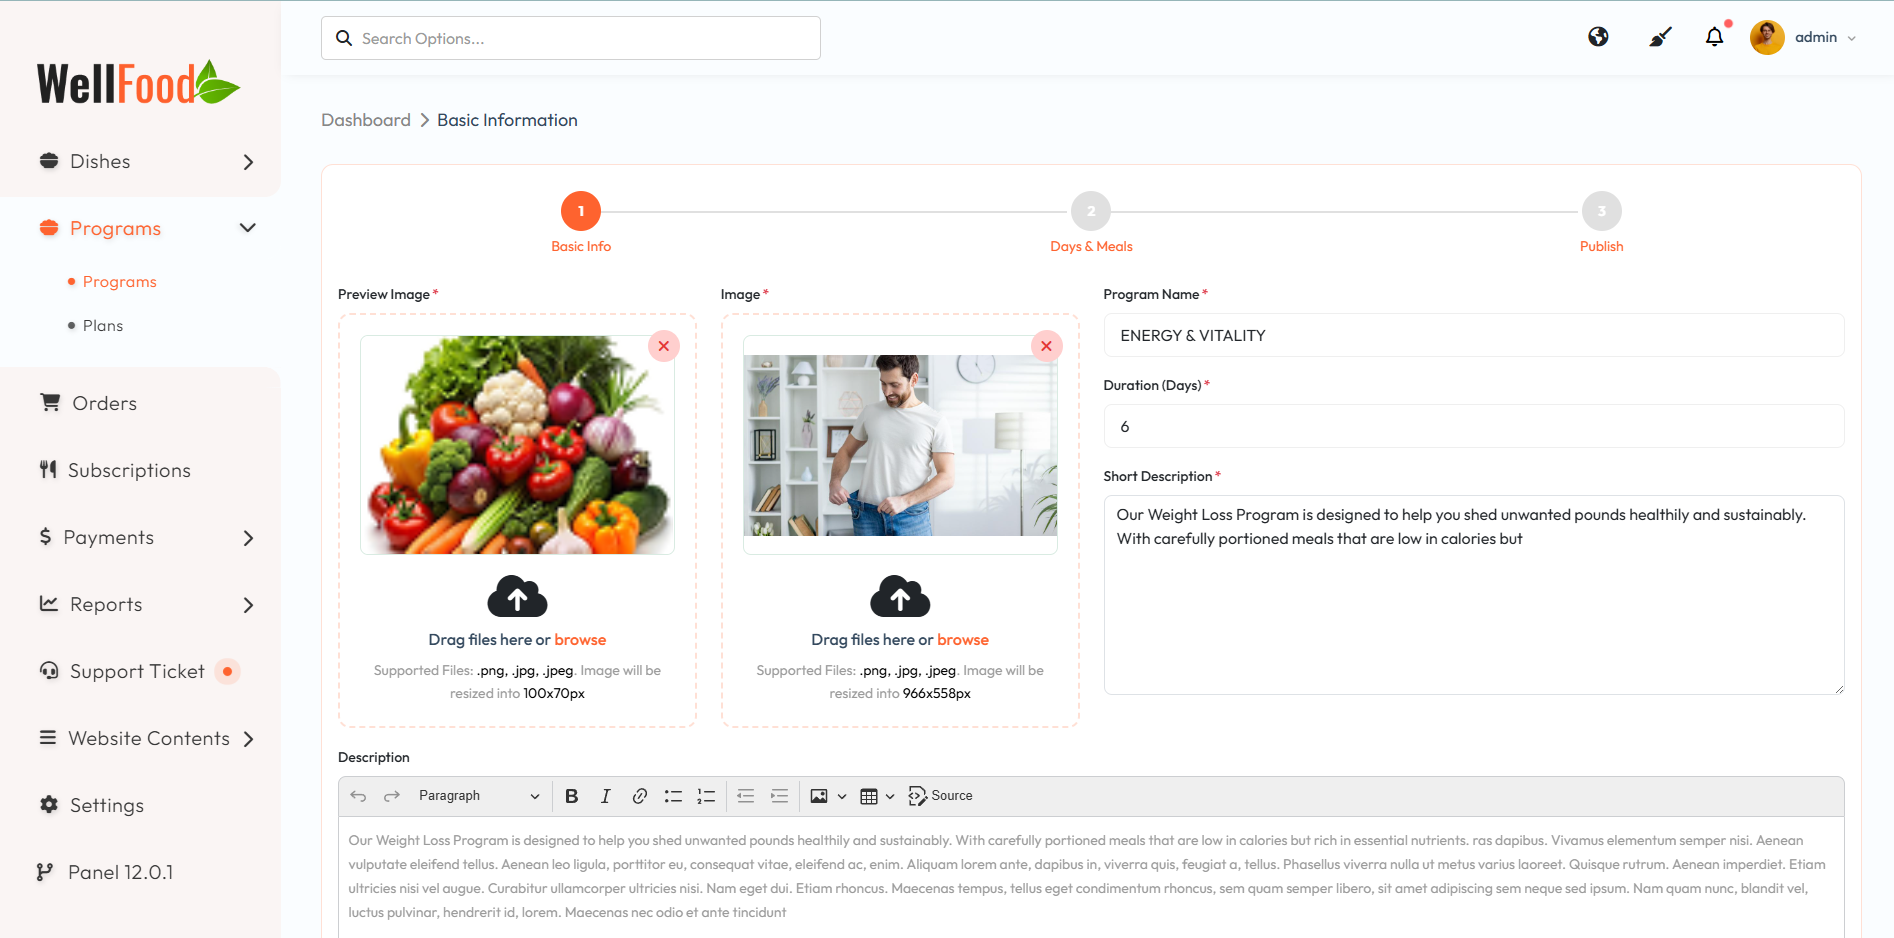Click into the Program Name field
This screenshot has width=1894, height=938.
pyautogui.click(x=1473, y=336)
